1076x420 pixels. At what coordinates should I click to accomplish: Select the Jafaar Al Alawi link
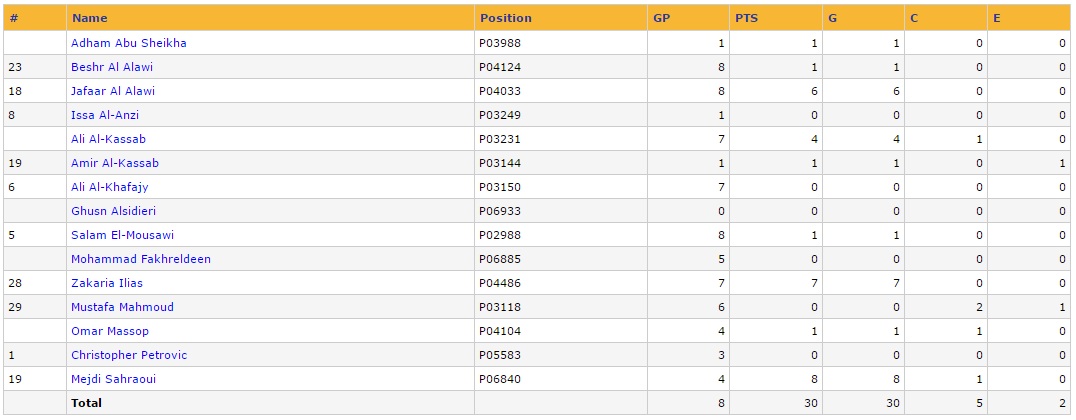[x=113, y=91]
